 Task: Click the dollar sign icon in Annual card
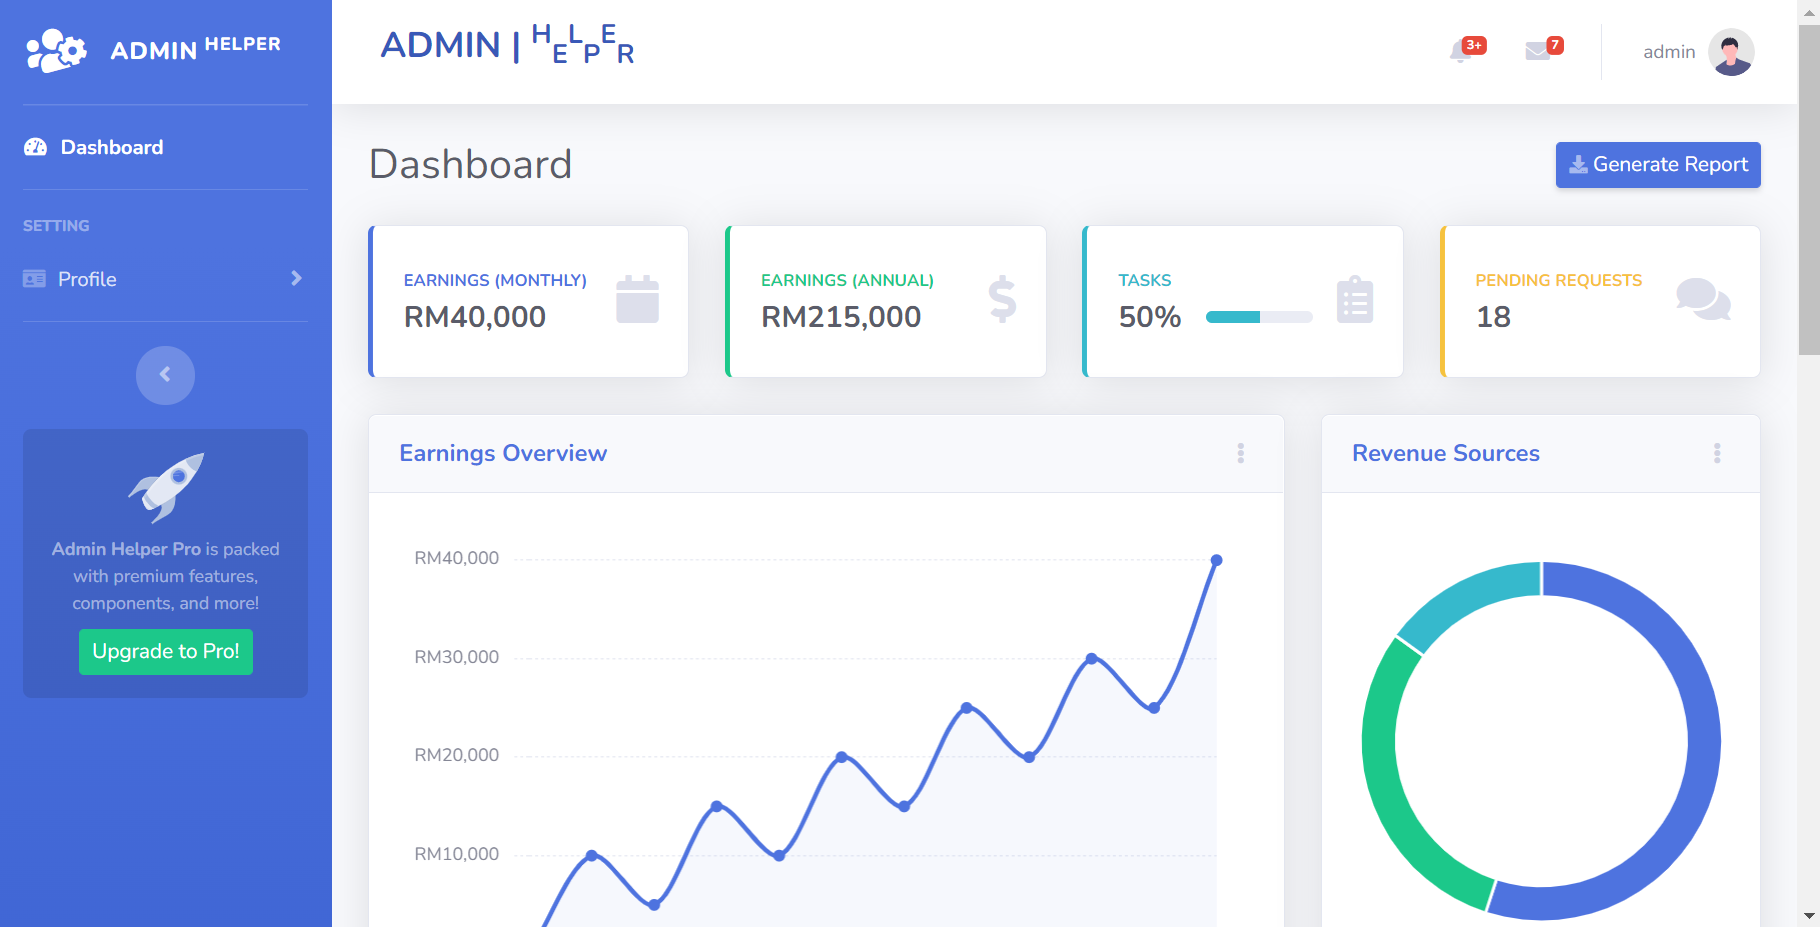pos(1002,299)
